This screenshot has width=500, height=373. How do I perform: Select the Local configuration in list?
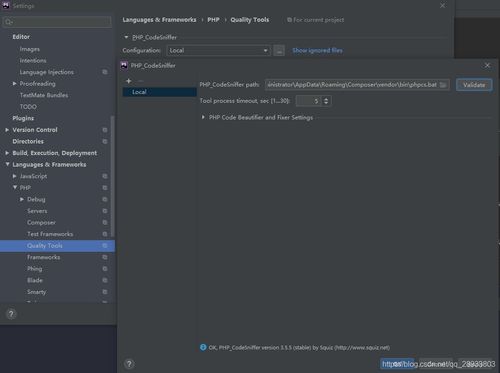[160, 92]
